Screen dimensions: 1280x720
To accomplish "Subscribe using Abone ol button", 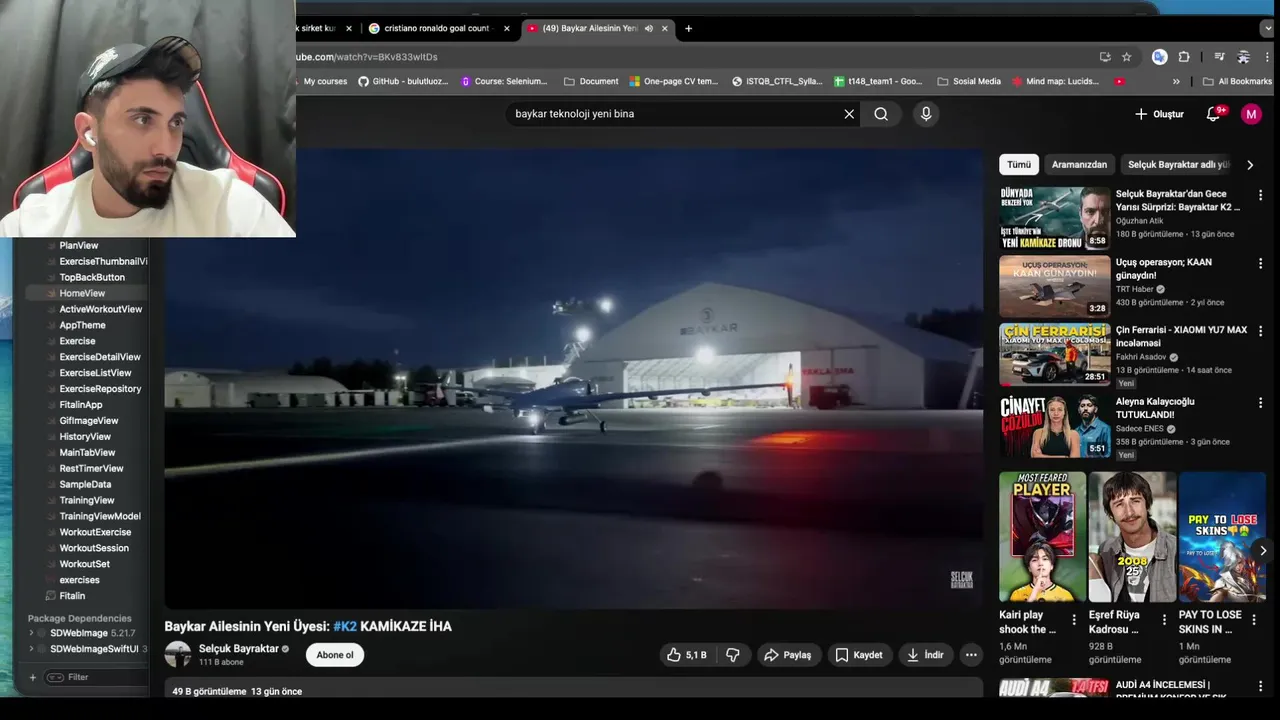I will (x=335, y=655).
